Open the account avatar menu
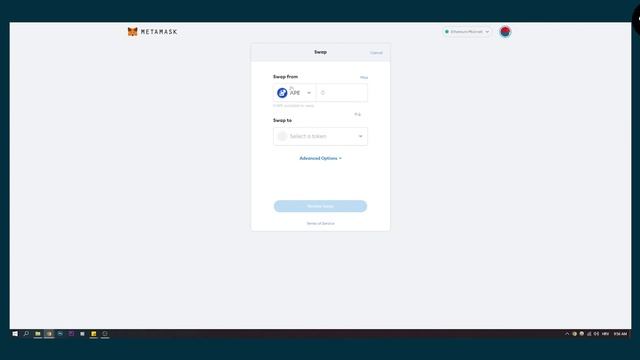Screen dimensions: 640x360 tap(505, 31)
